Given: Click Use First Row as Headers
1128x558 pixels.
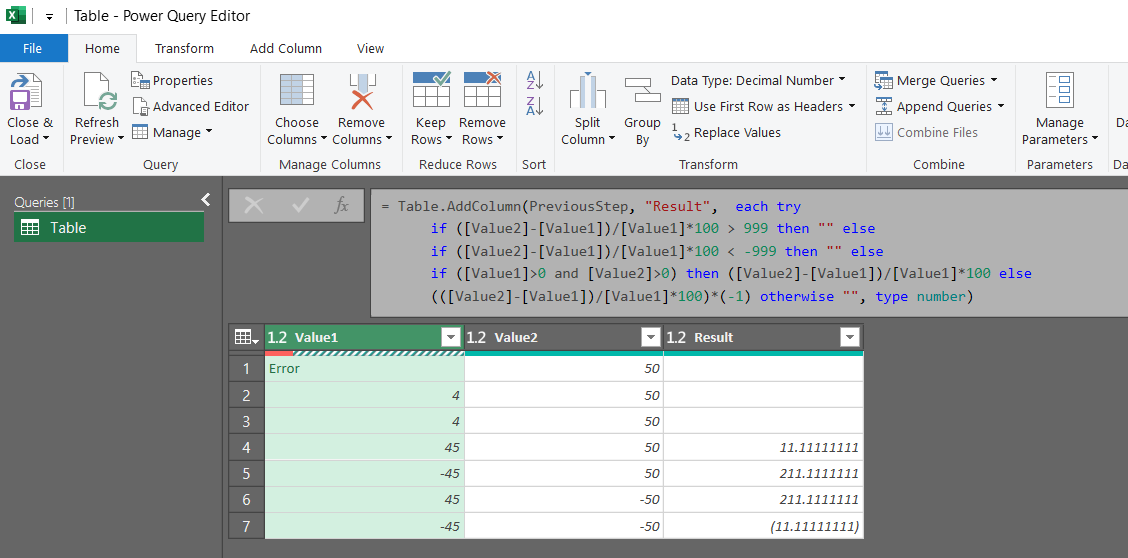Looking at the screenshot, I should (x=763, y=106).
